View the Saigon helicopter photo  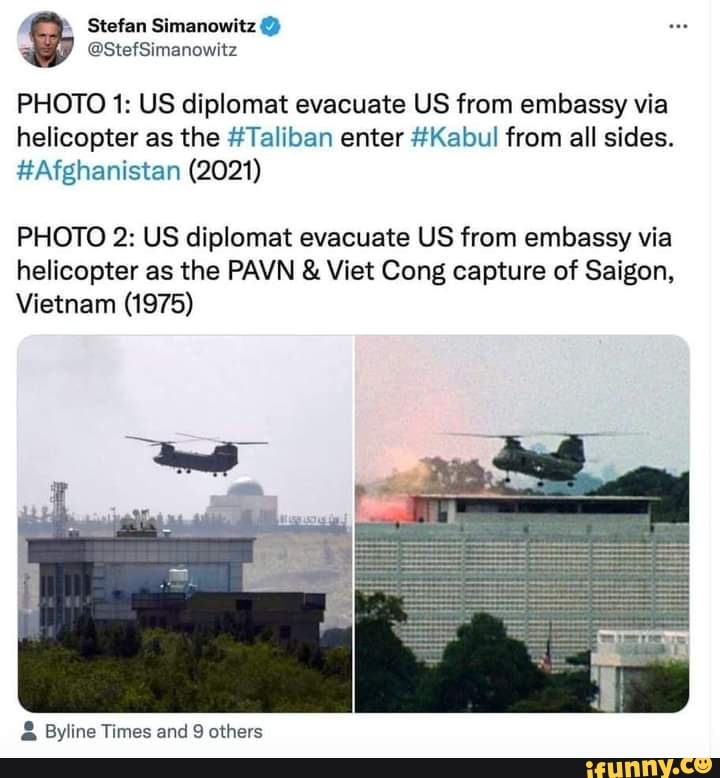click(x=522, y=523)
